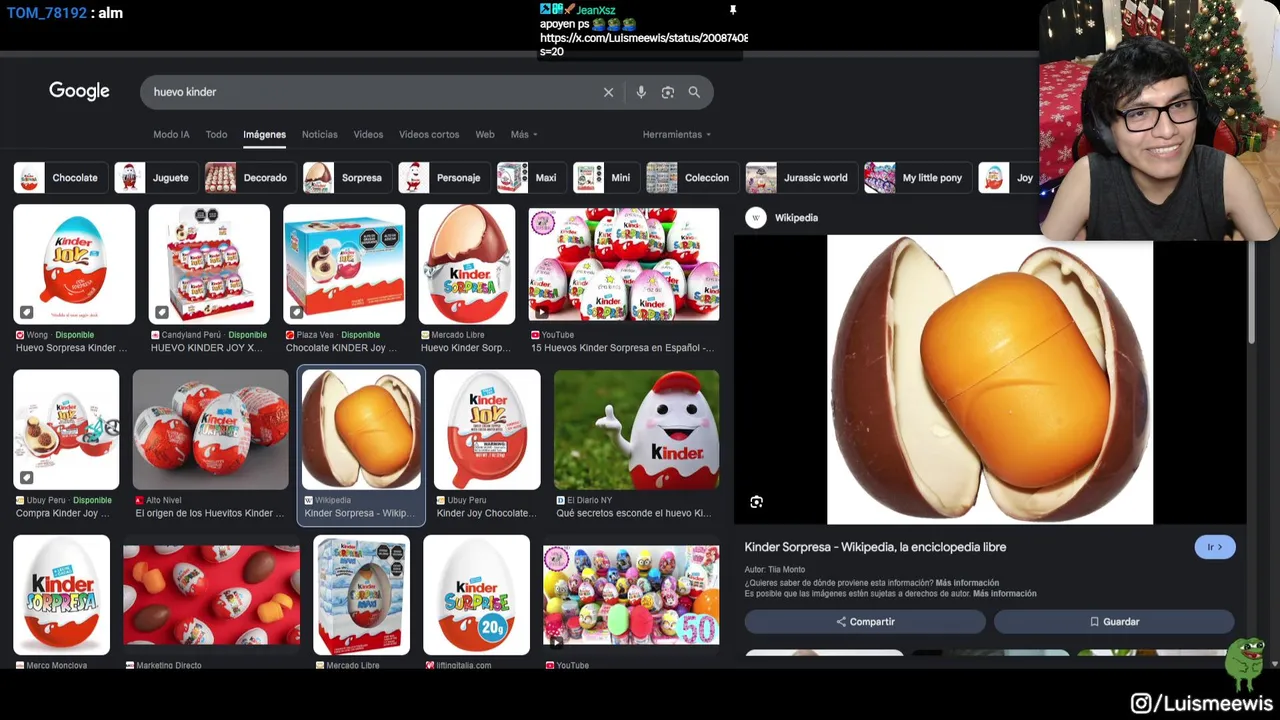This screenshot has height=720, width=1280.
Task: Open Ubuy Peru Kinder Joy Chocolate image
Action: click(487, 430)
